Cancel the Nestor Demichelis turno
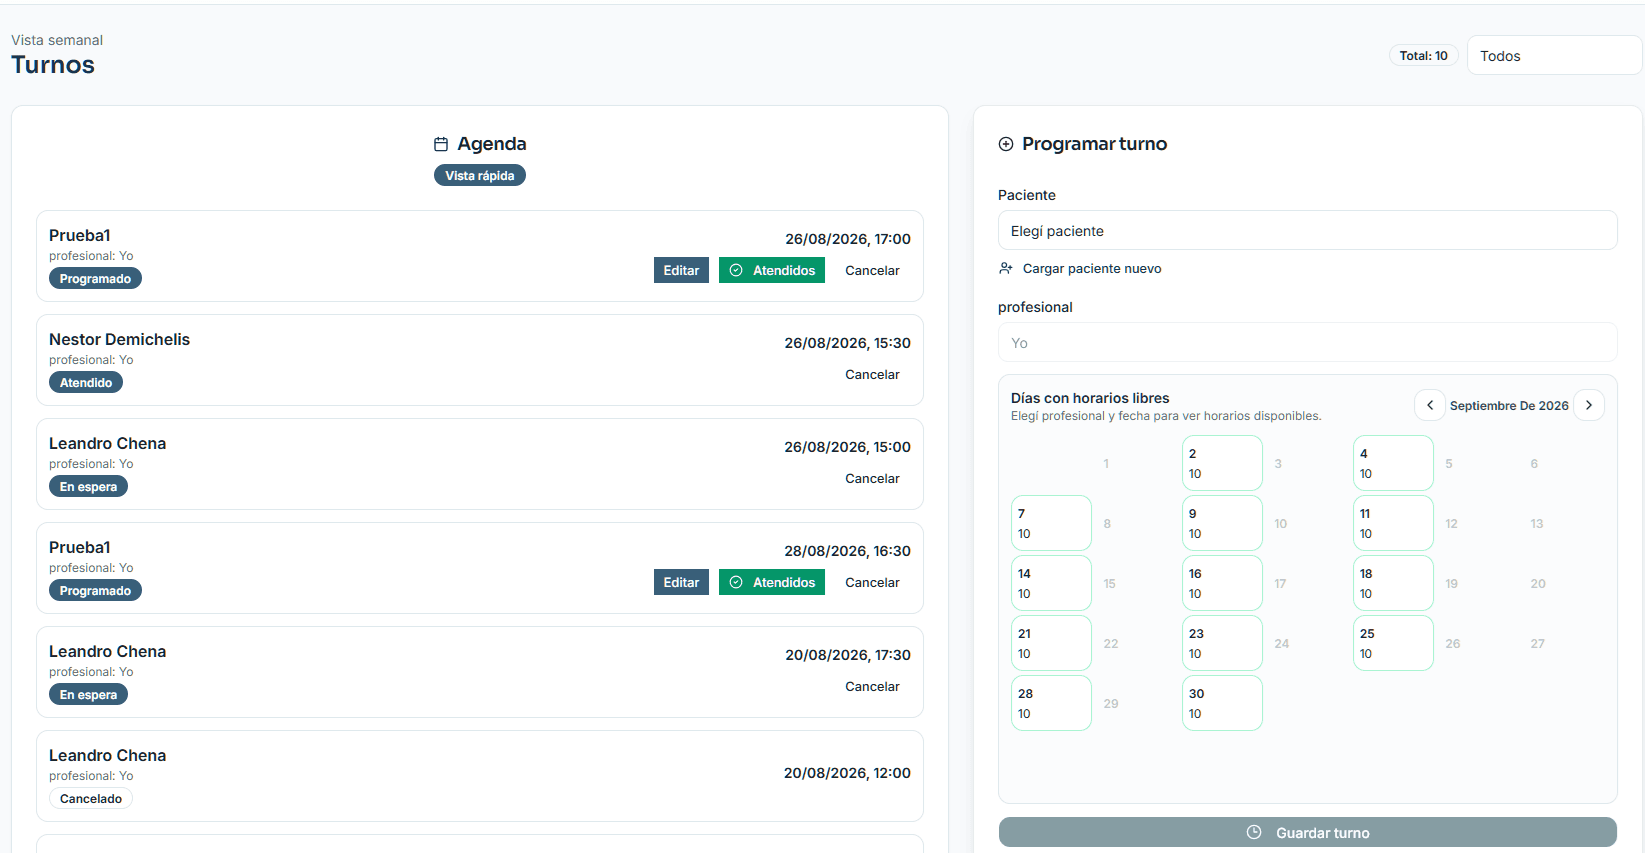Screen dimensions: 1645x853 point(872,374)
